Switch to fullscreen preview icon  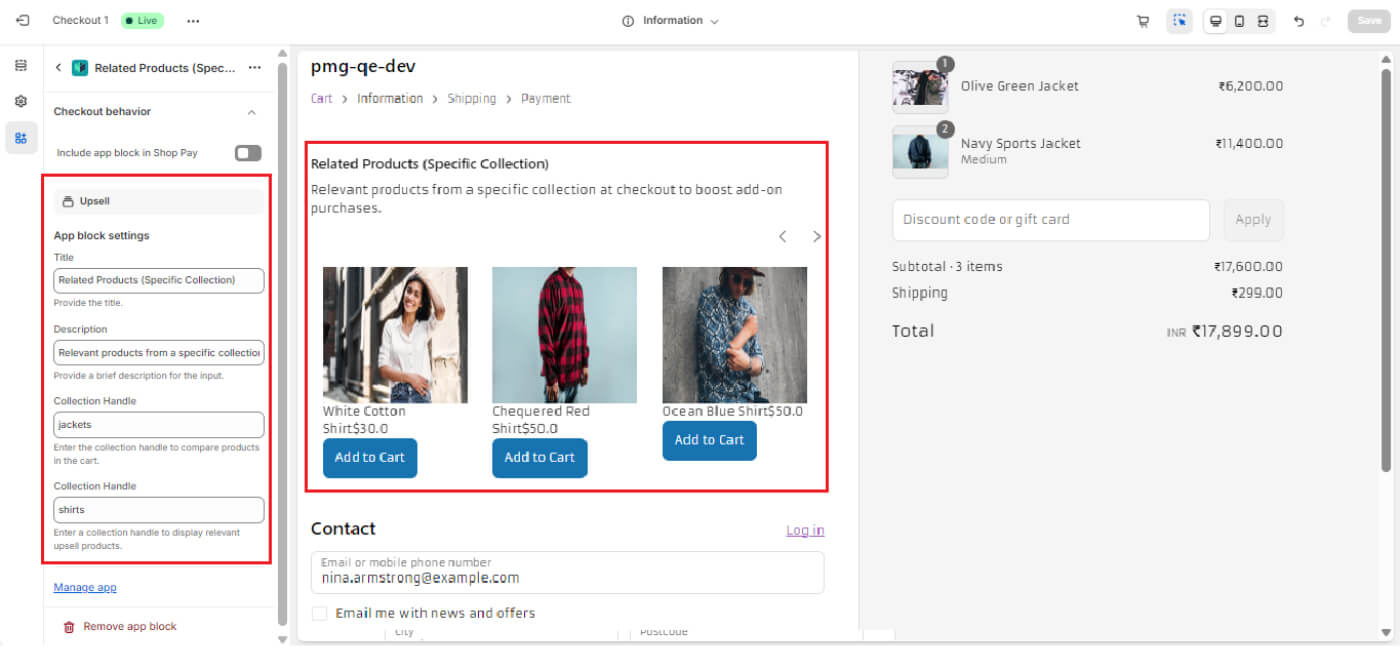(1263, 21)
